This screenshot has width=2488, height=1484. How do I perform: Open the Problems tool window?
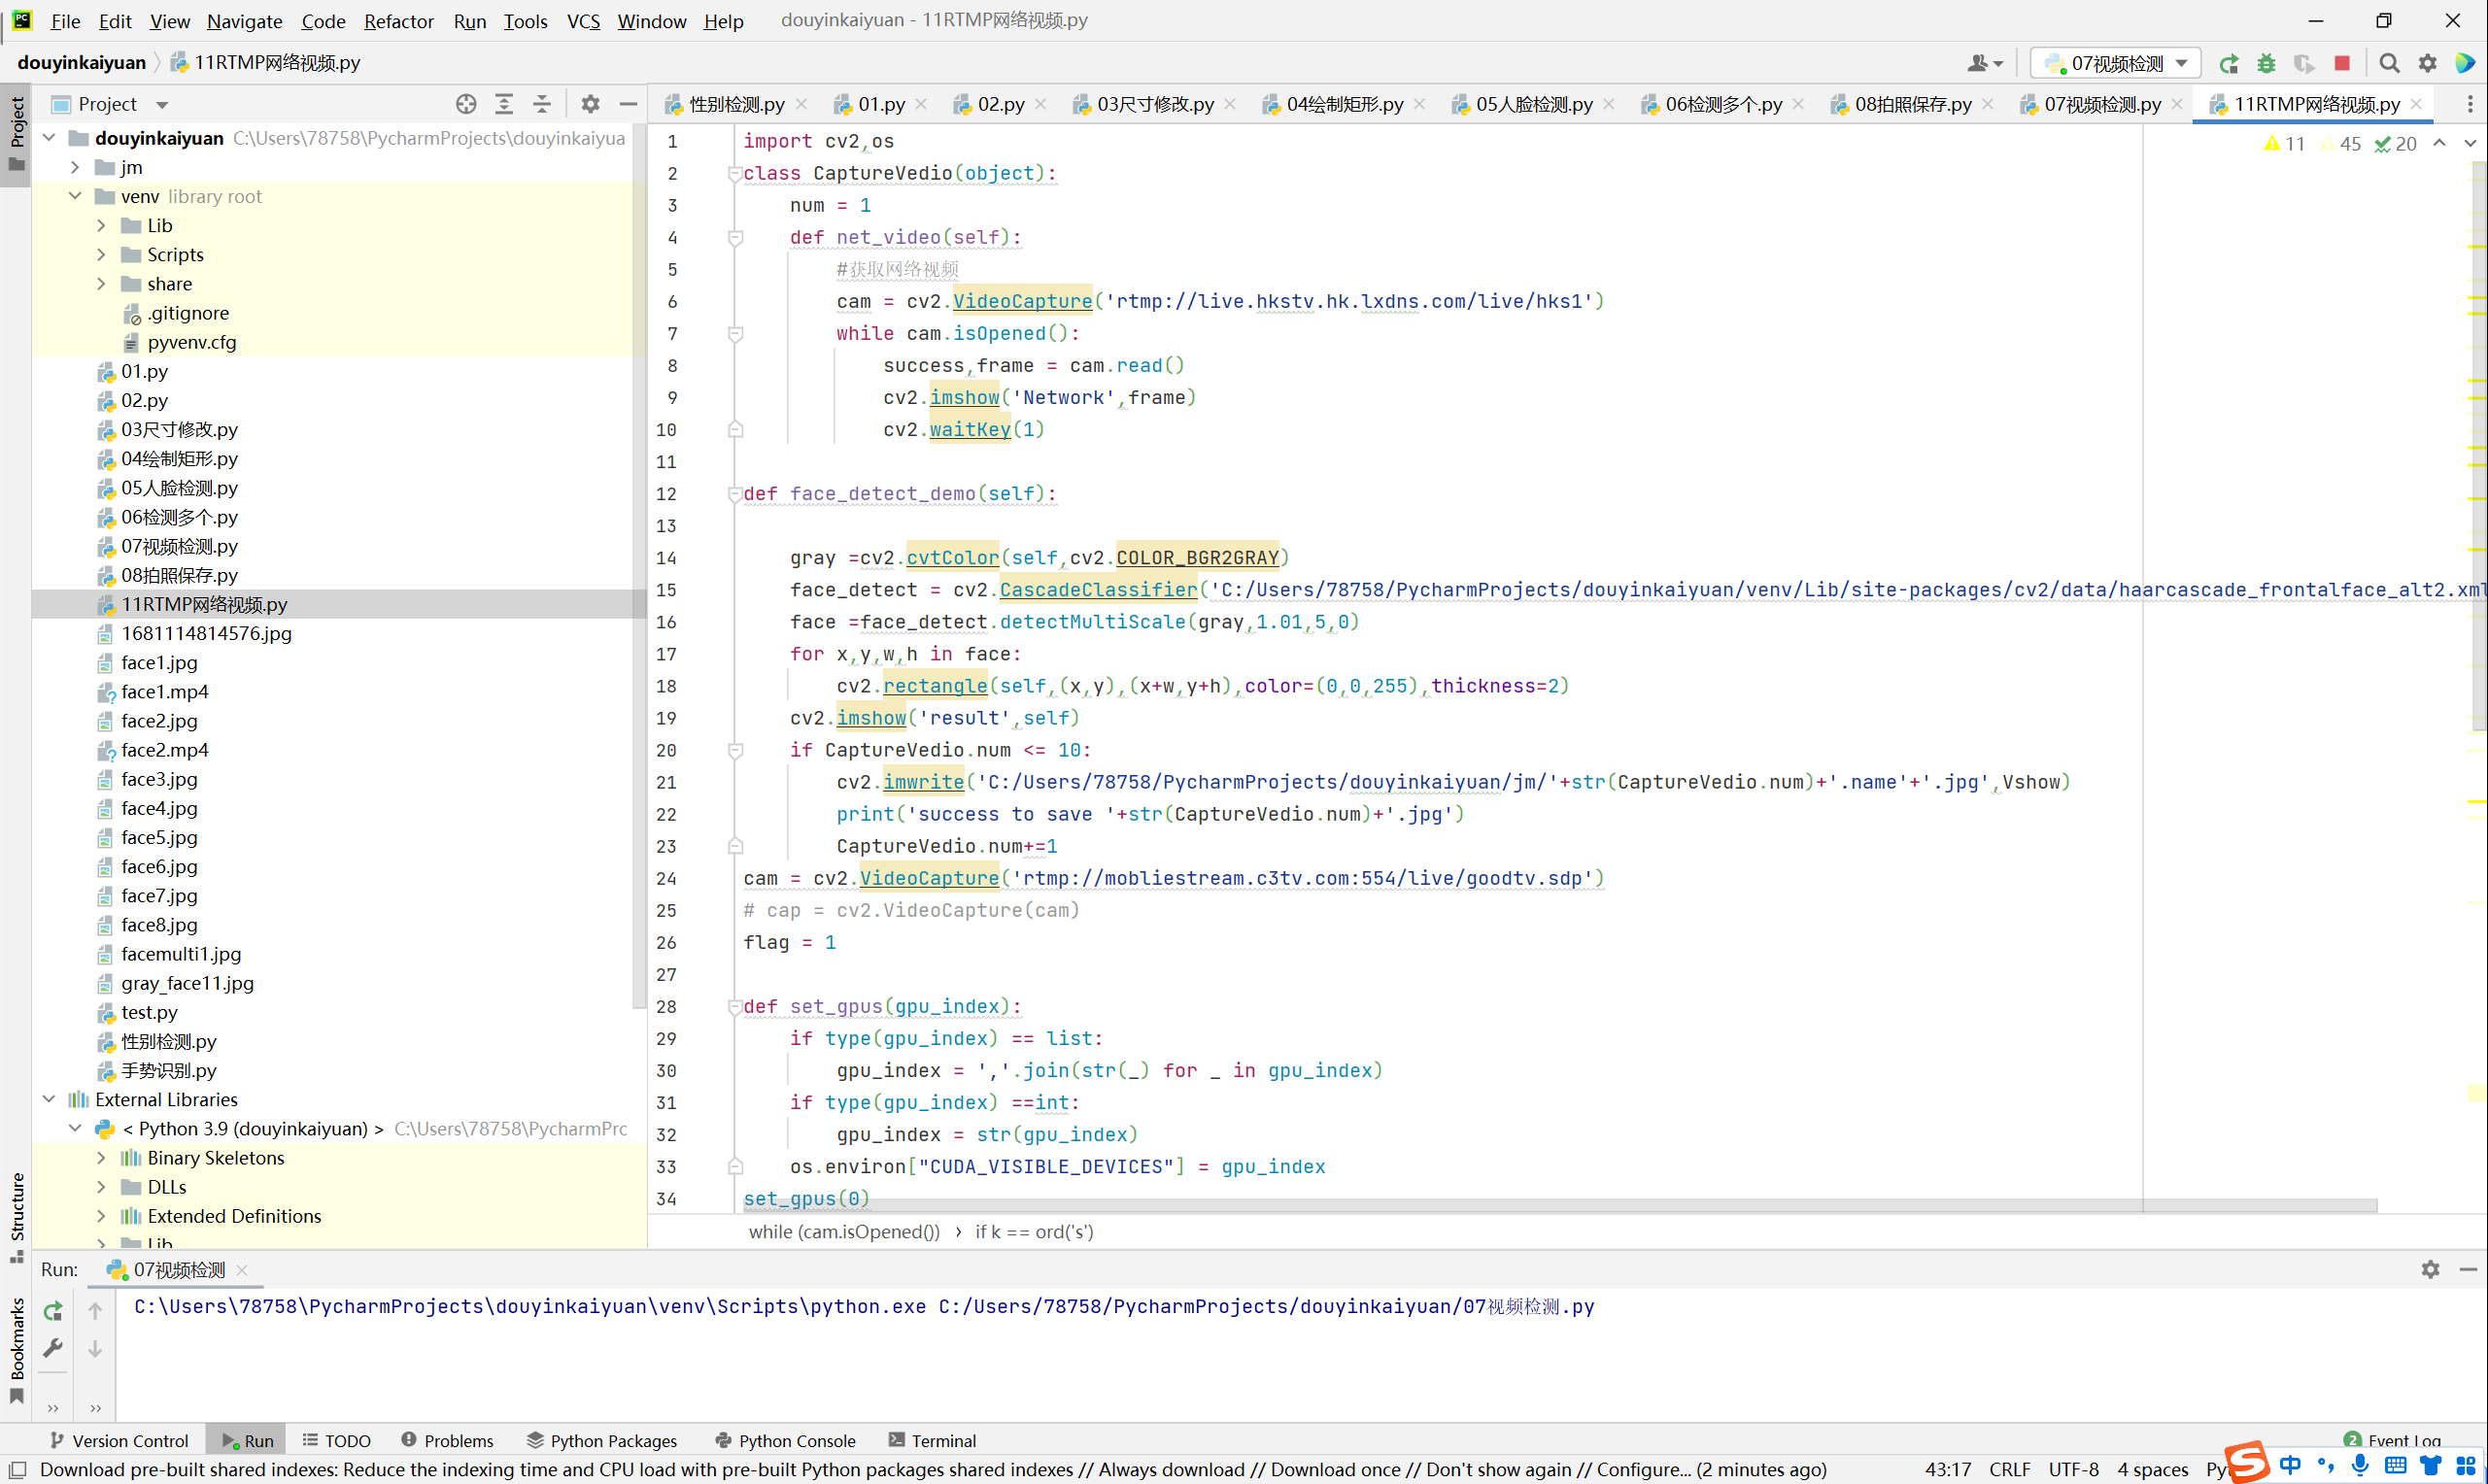tap(447, 1440)
